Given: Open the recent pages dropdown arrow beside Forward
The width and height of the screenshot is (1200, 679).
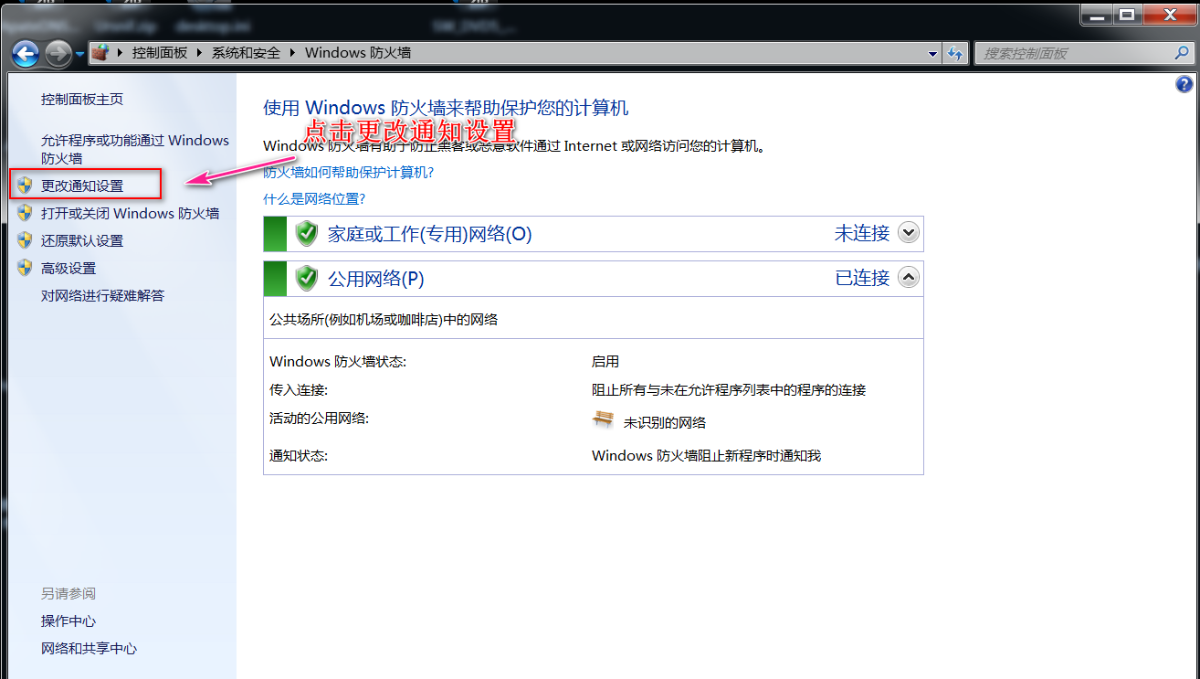Looking at the screenshot, I should pos(80,54).
